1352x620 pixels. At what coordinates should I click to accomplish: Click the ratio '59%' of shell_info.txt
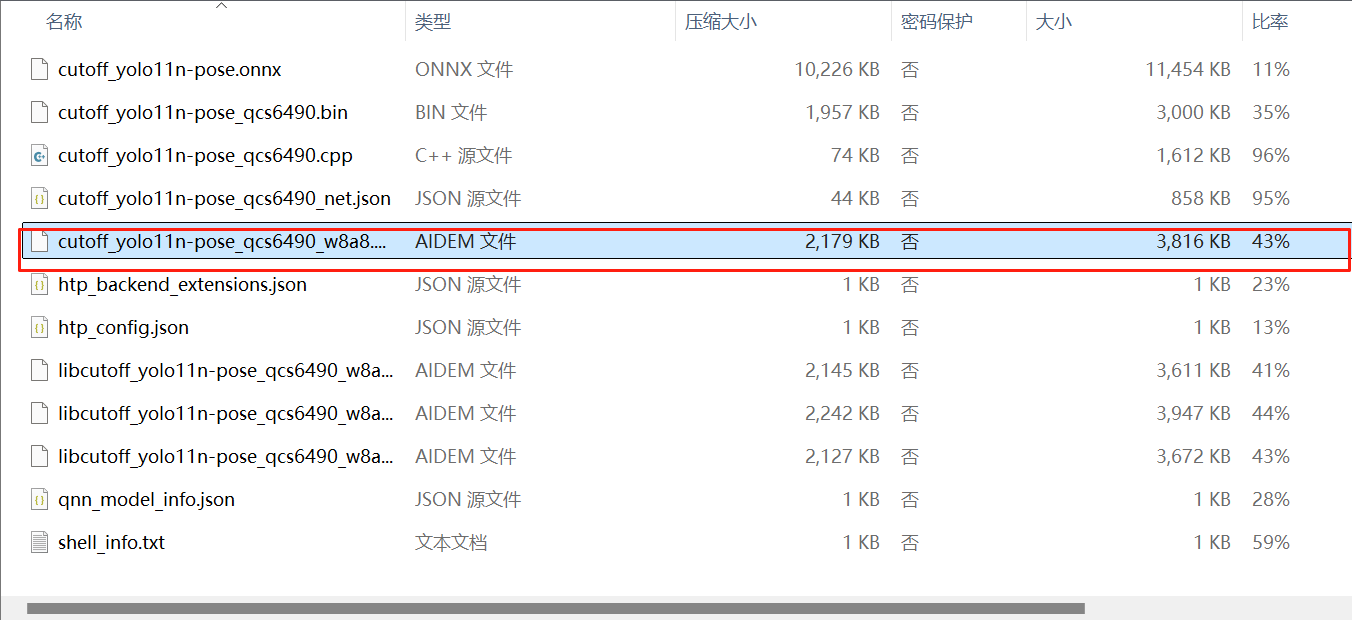click(1271, 543)
